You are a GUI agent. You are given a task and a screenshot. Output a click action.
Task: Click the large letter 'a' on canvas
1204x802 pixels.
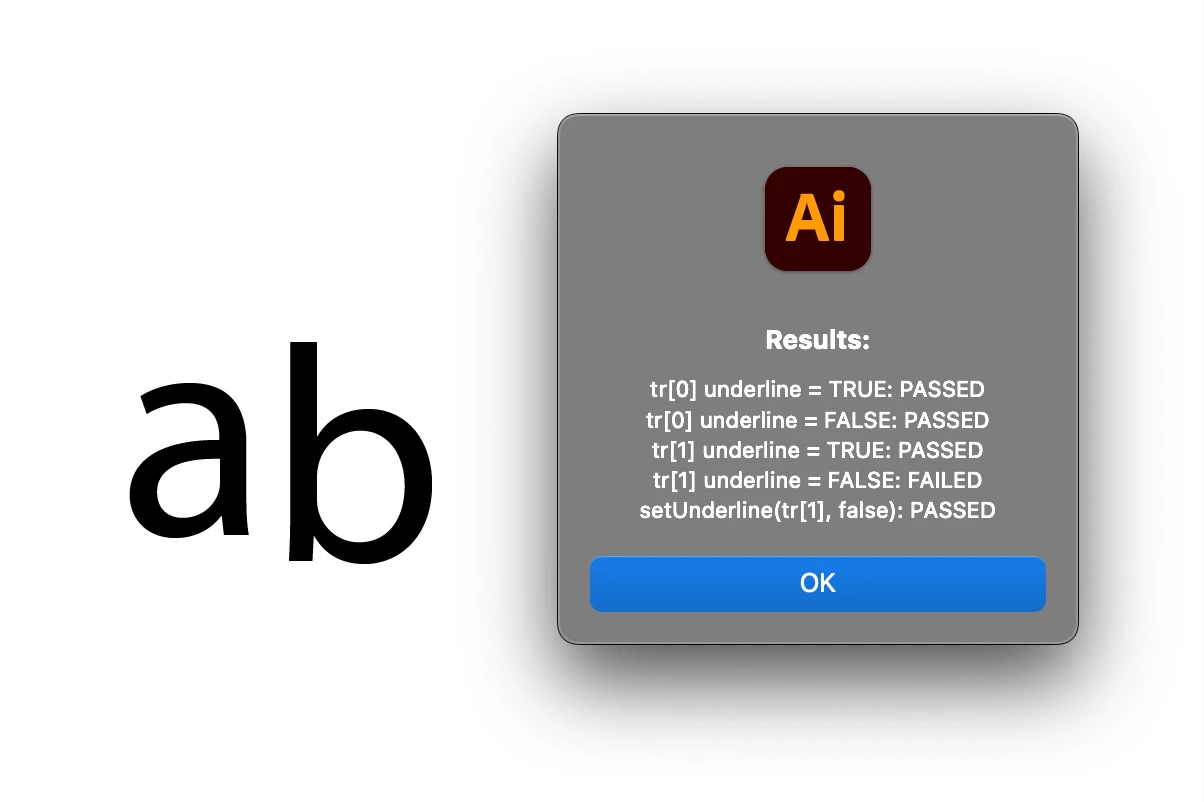click(x=190, y=460)
